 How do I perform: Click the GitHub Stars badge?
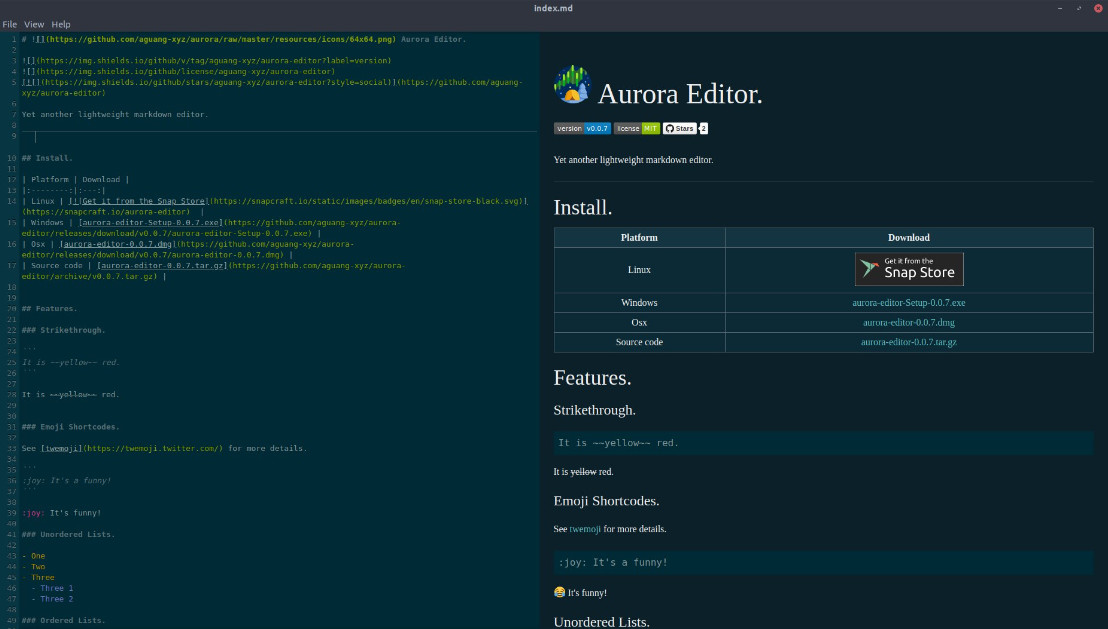pyautogui.click(x=679, y=129)
